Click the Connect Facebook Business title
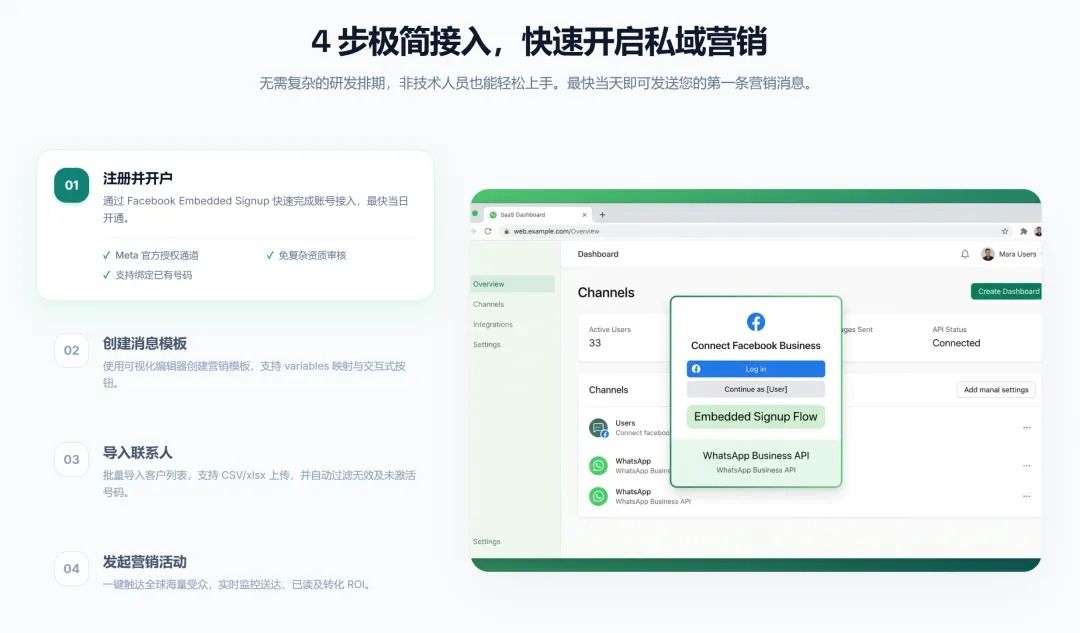Viewport: 1080px width, 633px height. tap(756, 346)
